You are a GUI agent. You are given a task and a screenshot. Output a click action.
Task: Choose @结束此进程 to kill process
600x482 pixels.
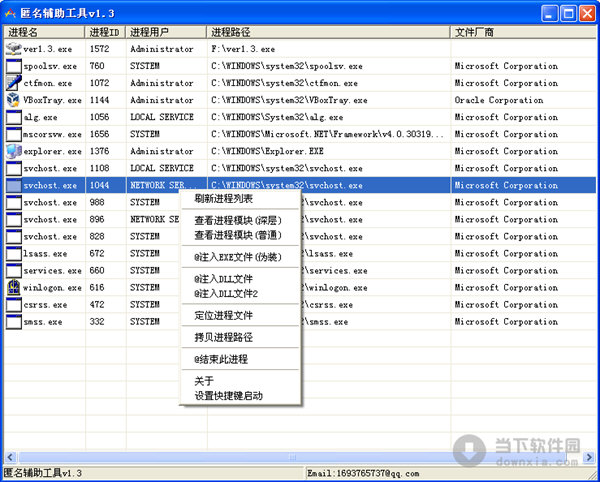point(240,359)
